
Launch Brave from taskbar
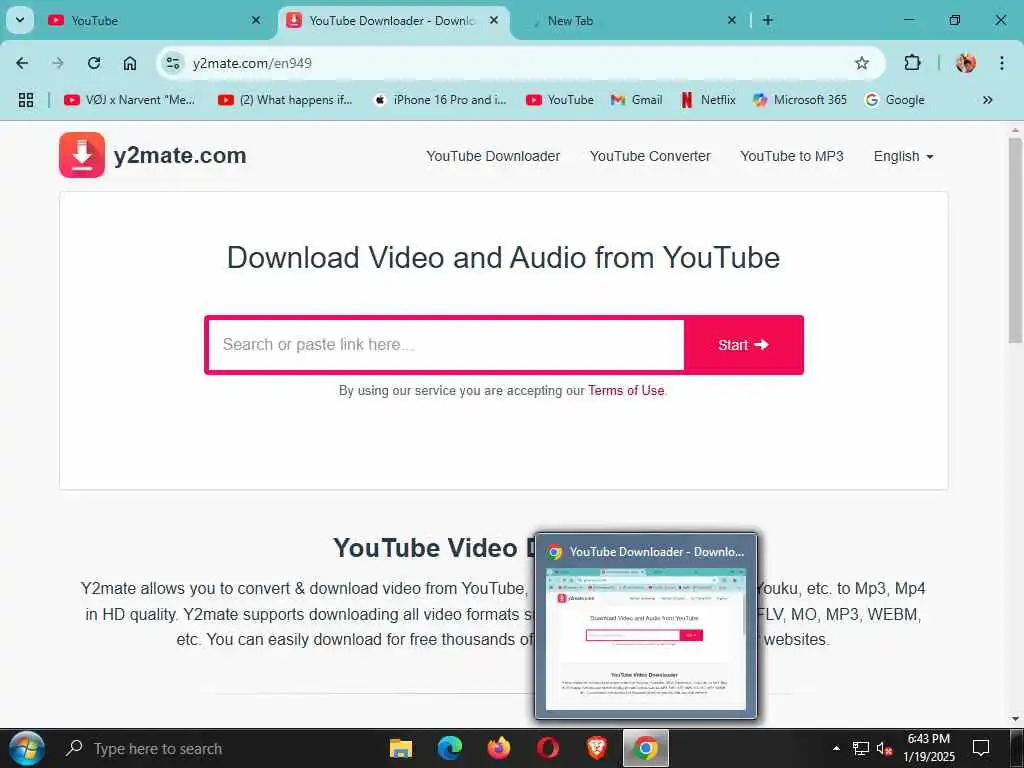[596, 748]
